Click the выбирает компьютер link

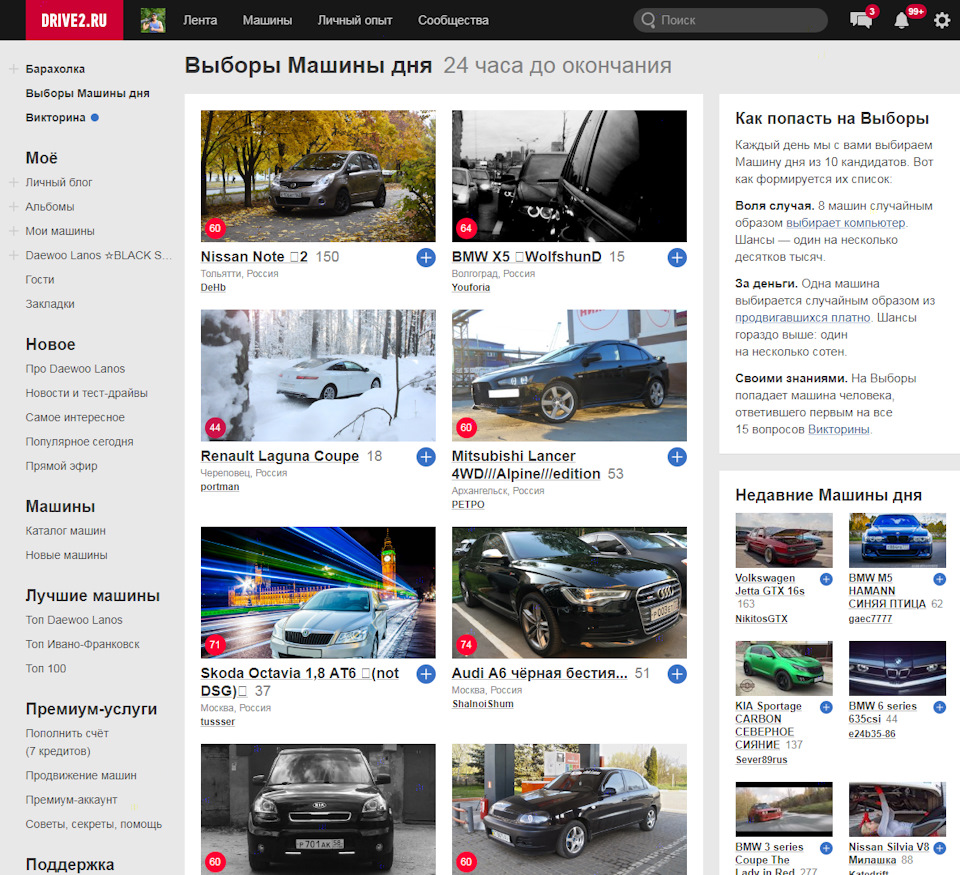click(x=846, y=223)
